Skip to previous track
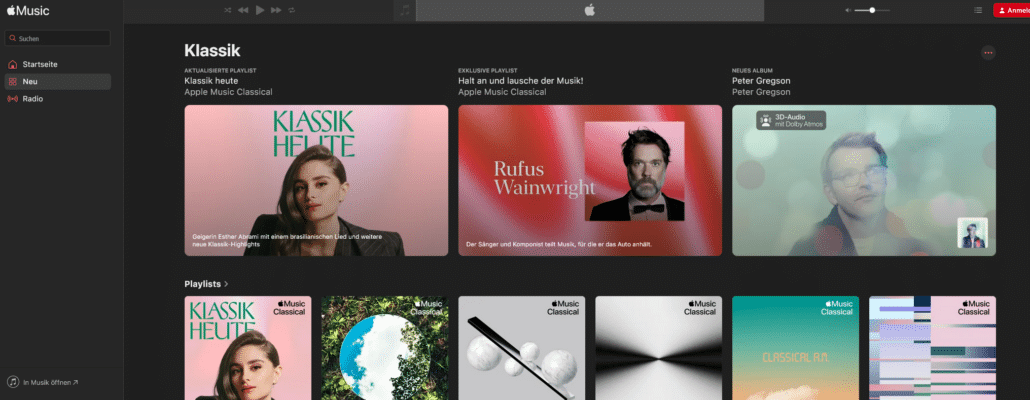 (x=243, y=11)
